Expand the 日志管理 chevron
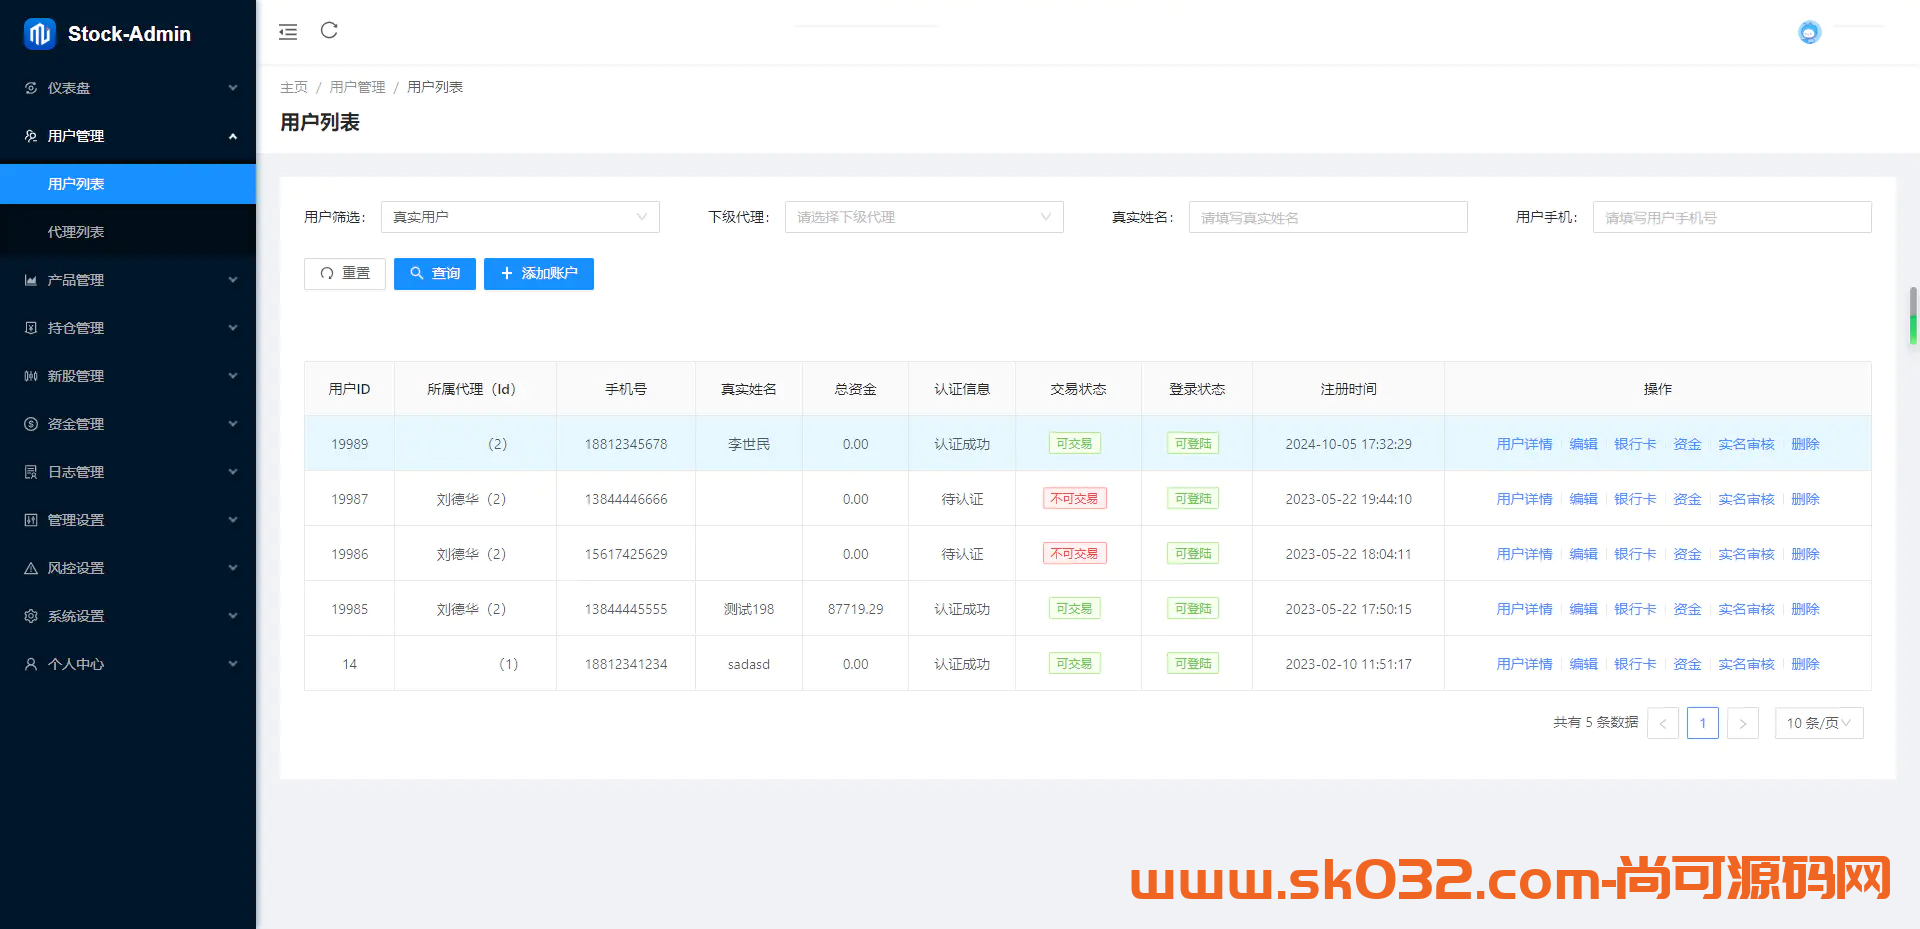Viewport: 1920px width, 929px height. pyautogui.click(x=233, y=472)
